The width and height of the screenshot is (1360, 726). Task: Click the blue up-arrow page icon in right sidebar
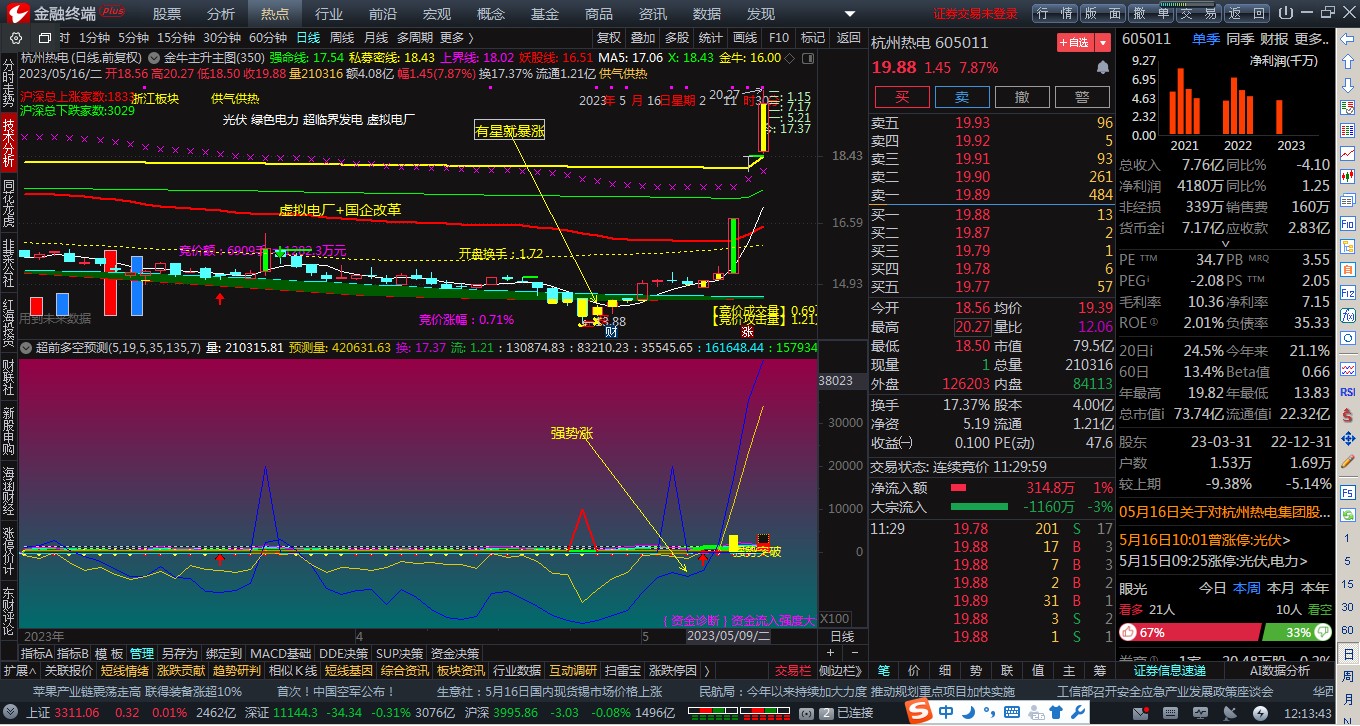tap(1348, 64)
